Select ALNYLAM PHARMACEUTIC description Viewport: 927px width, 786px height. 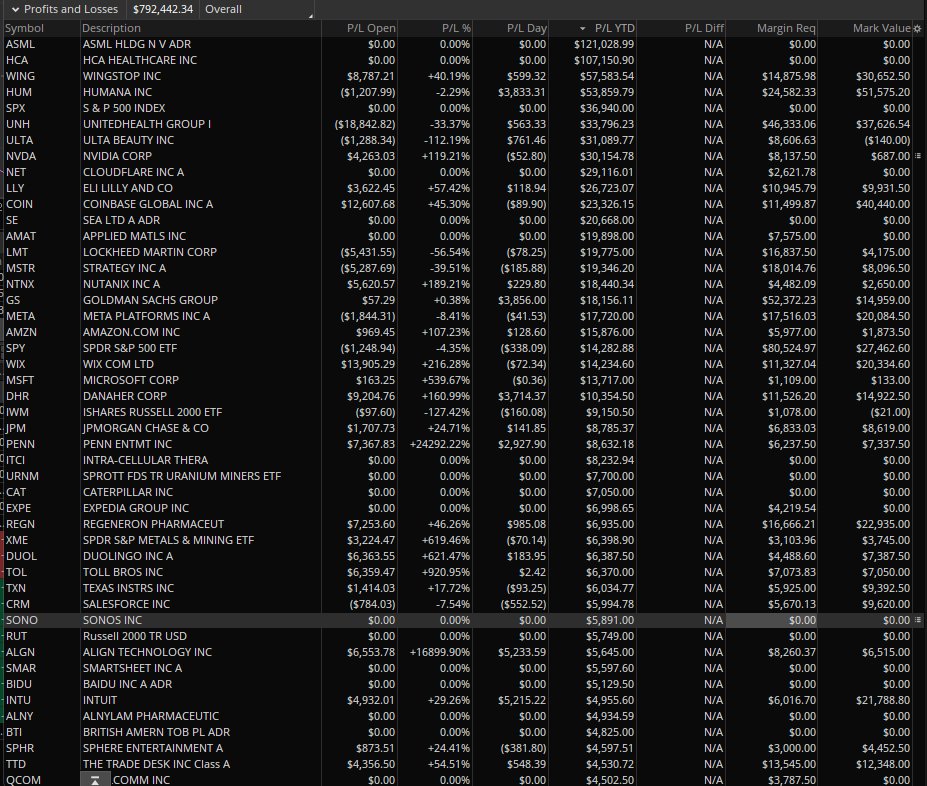pyautogui.click(x=151, y=716)
